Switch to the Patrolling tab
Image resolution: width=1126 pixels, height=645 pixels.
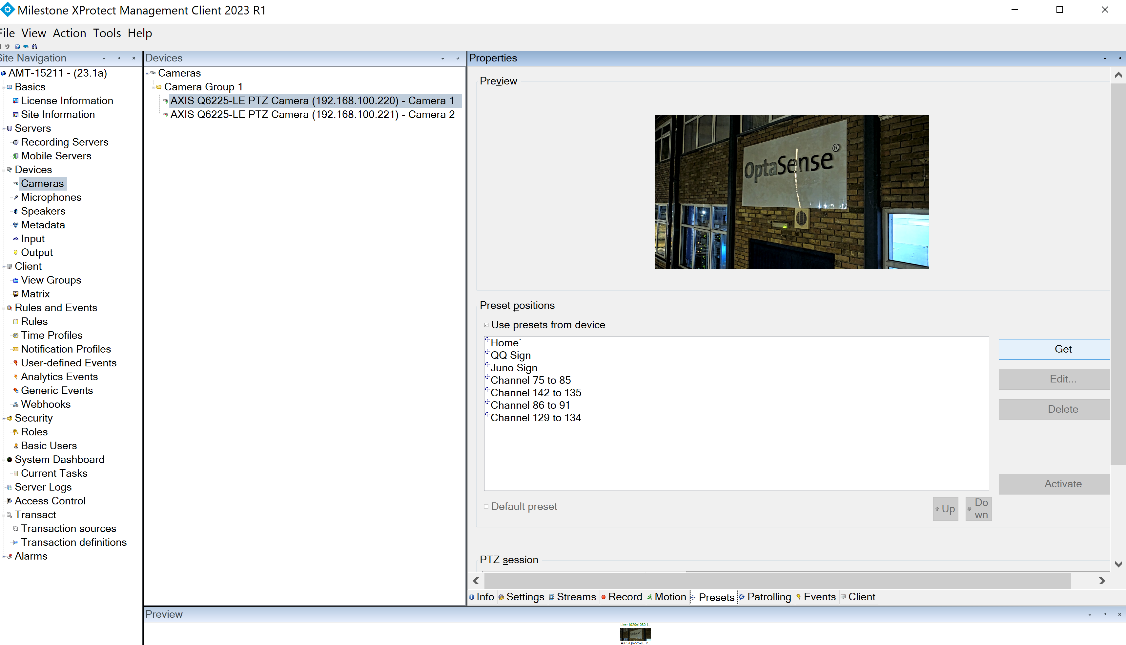768,597
